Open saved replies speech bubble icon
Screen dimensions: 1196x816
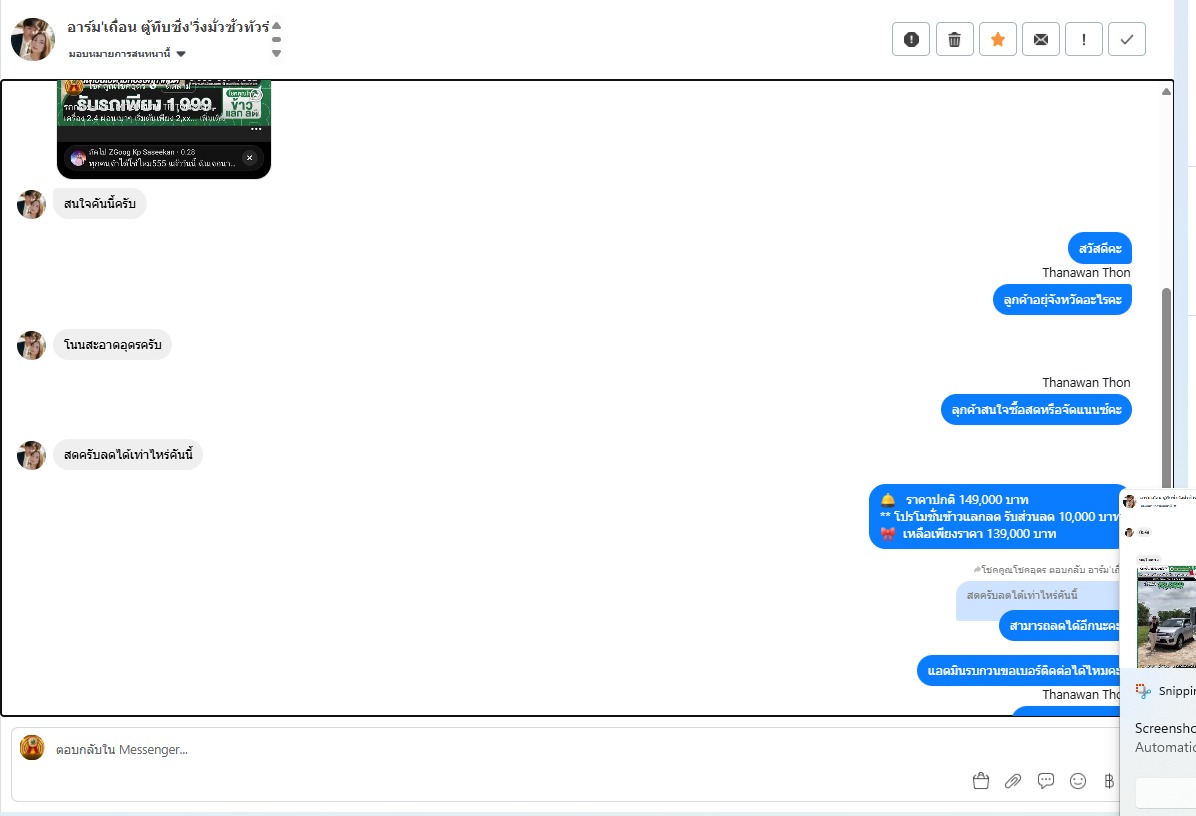pos(1046,781)
